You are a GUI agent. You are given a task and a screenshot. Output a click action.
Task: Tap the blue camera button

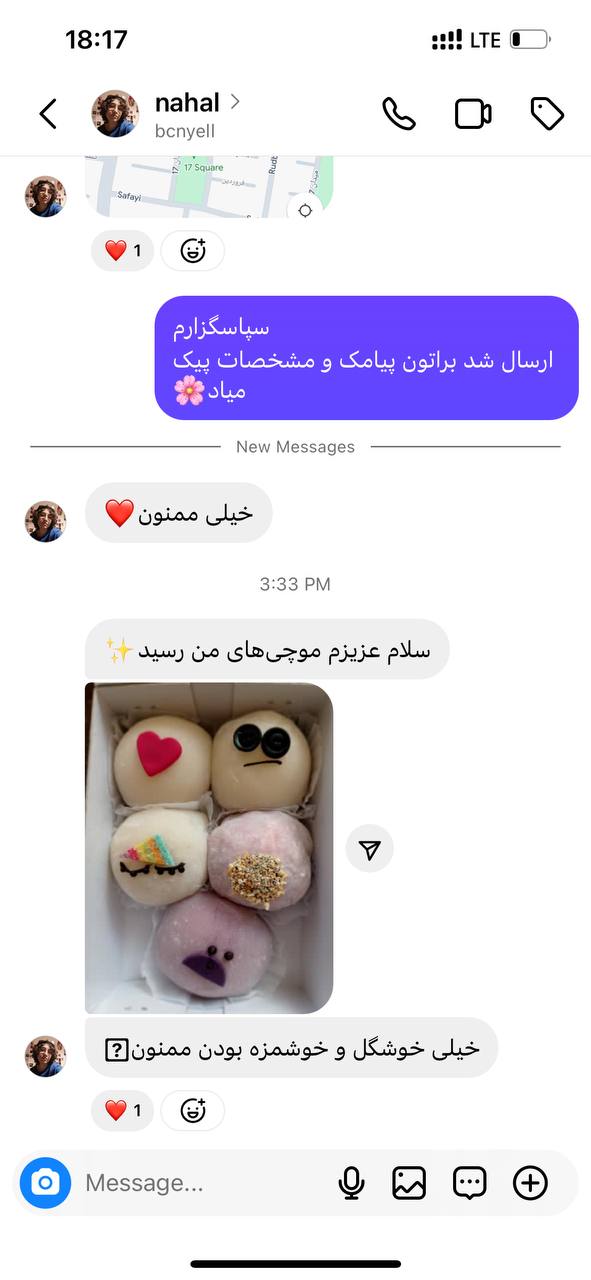coord(45,1183)
